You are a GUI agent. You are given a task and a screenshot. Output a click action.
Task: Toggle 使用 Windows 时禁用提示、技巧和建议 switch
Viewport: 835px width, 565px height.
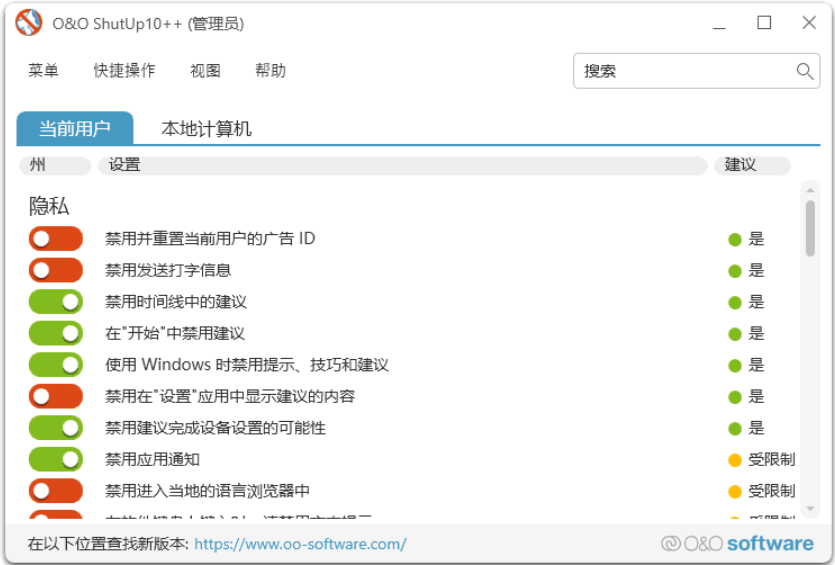point(56,365)
